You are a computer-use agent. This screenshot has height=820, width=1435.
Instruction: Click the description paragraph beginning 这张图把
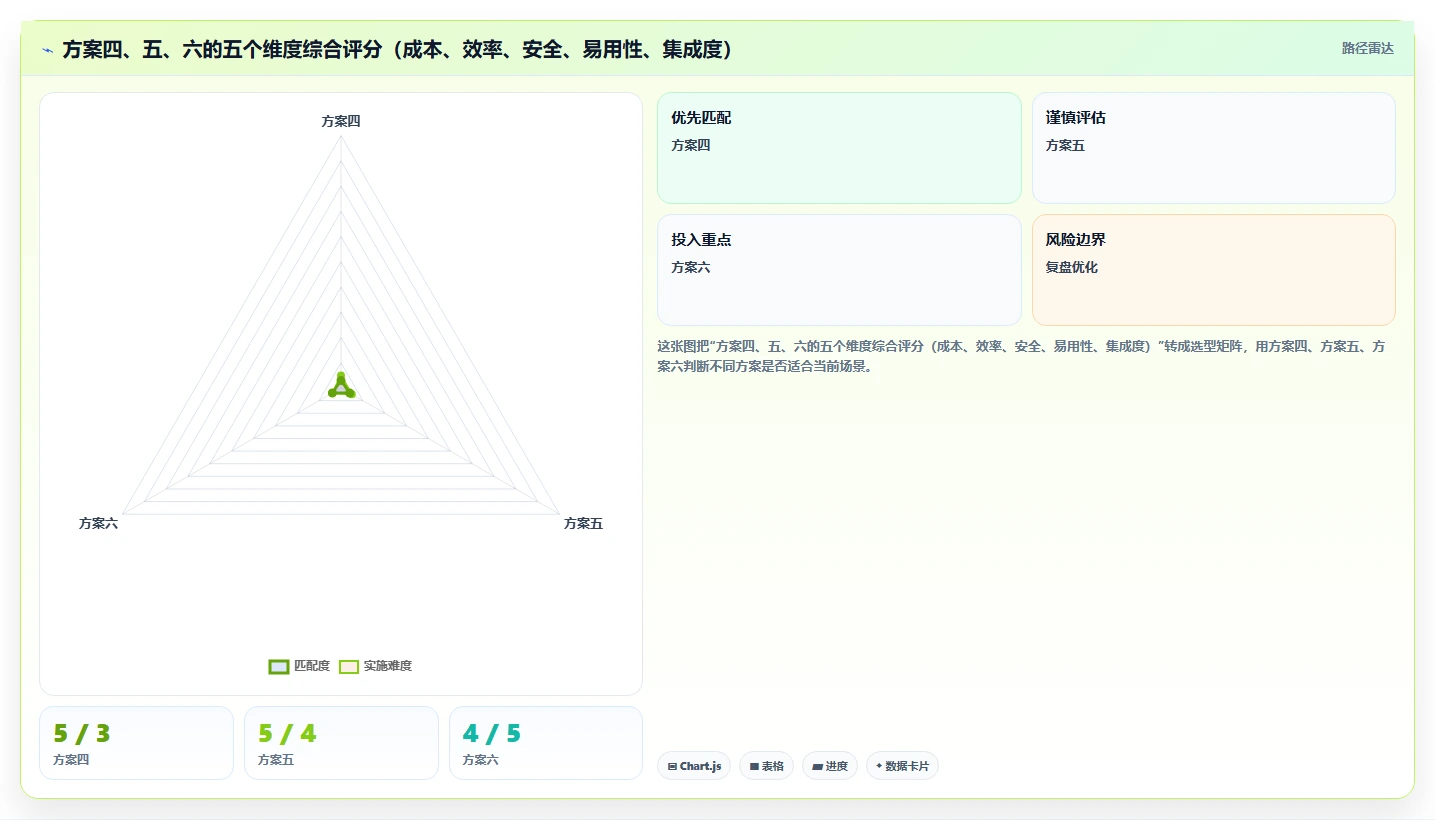point(1022,356)
